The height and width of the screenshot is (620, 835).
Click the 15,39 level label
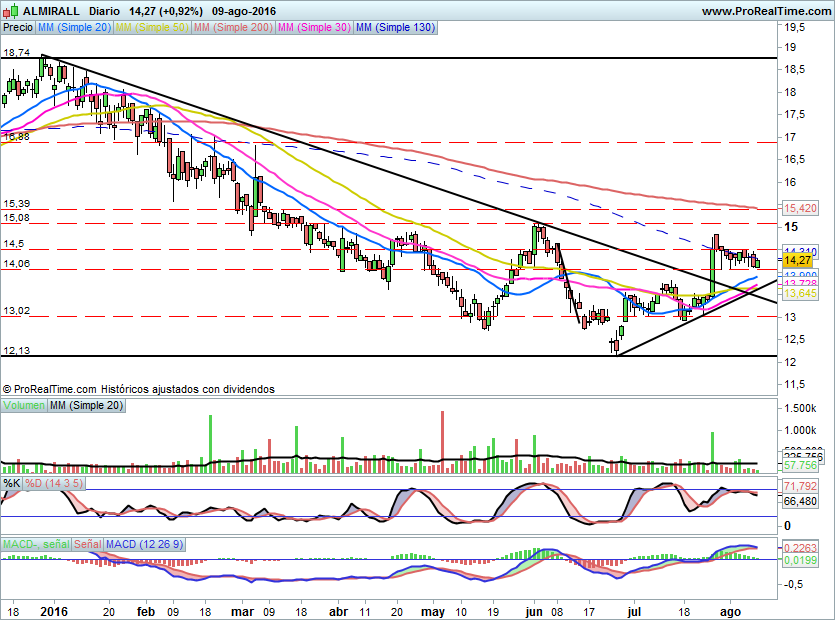17,203
